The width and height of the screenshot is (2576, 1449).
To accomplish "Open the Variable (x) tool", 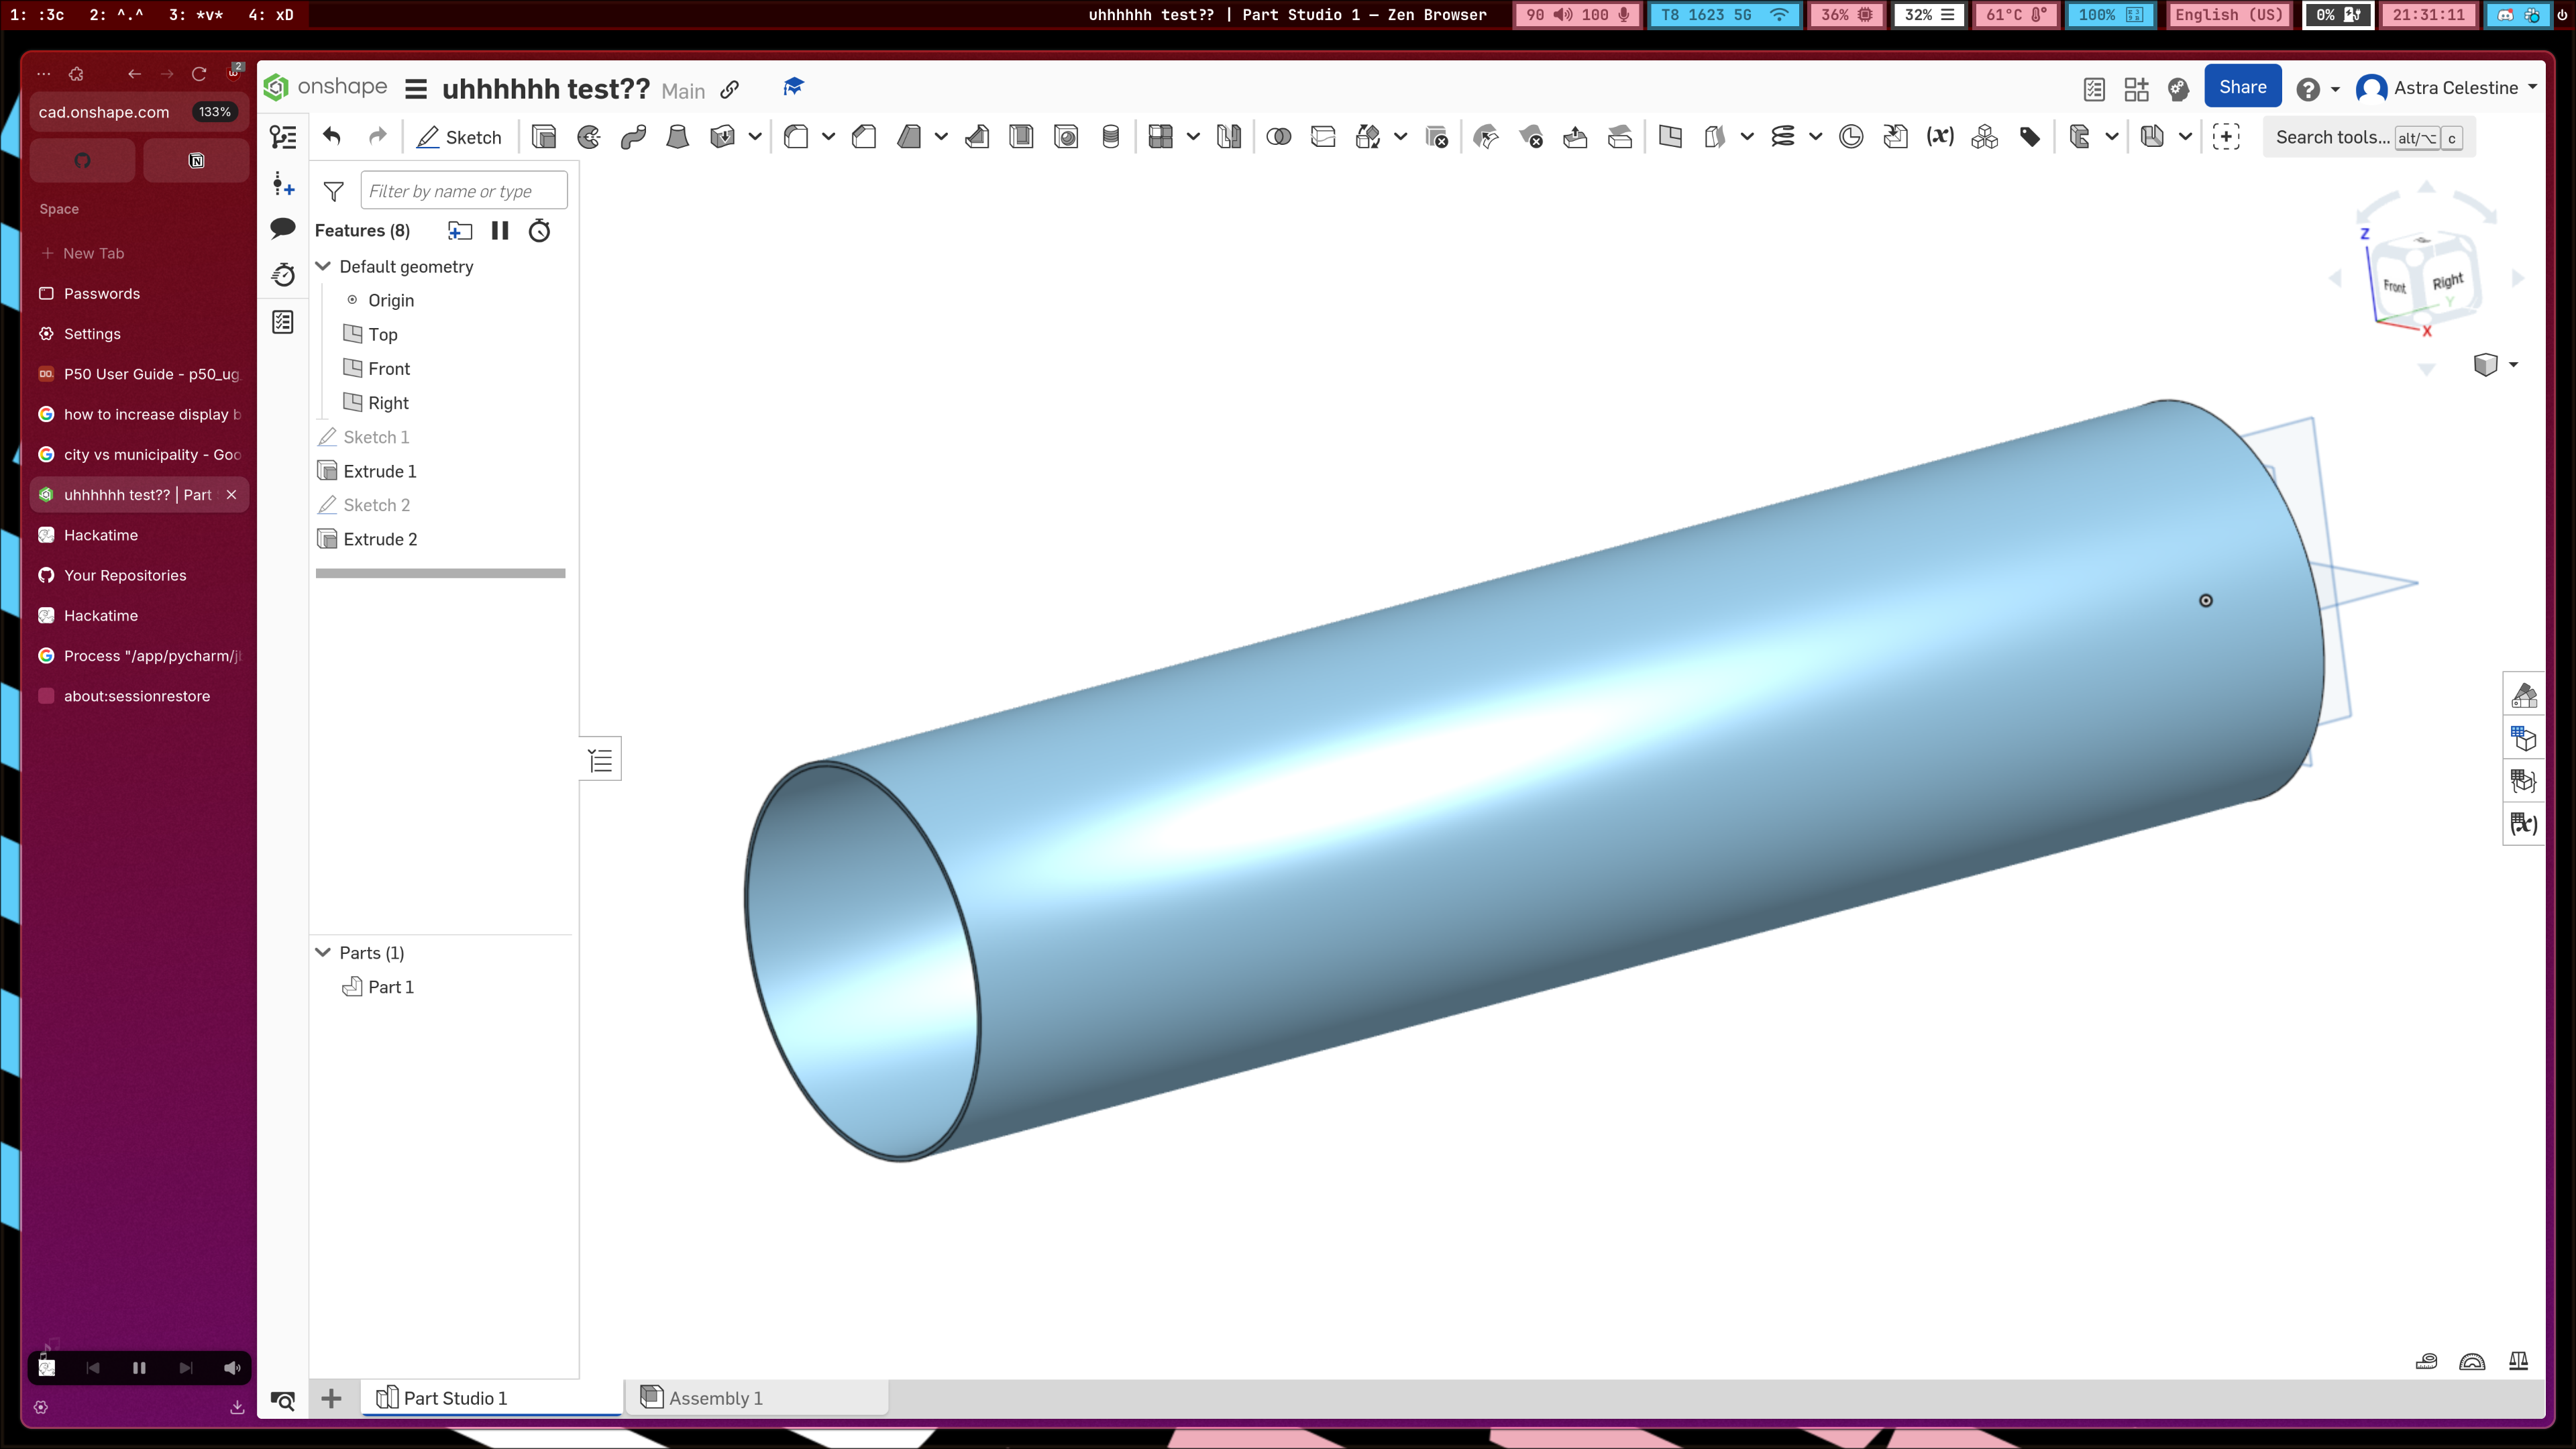I will click(1940, 137).
